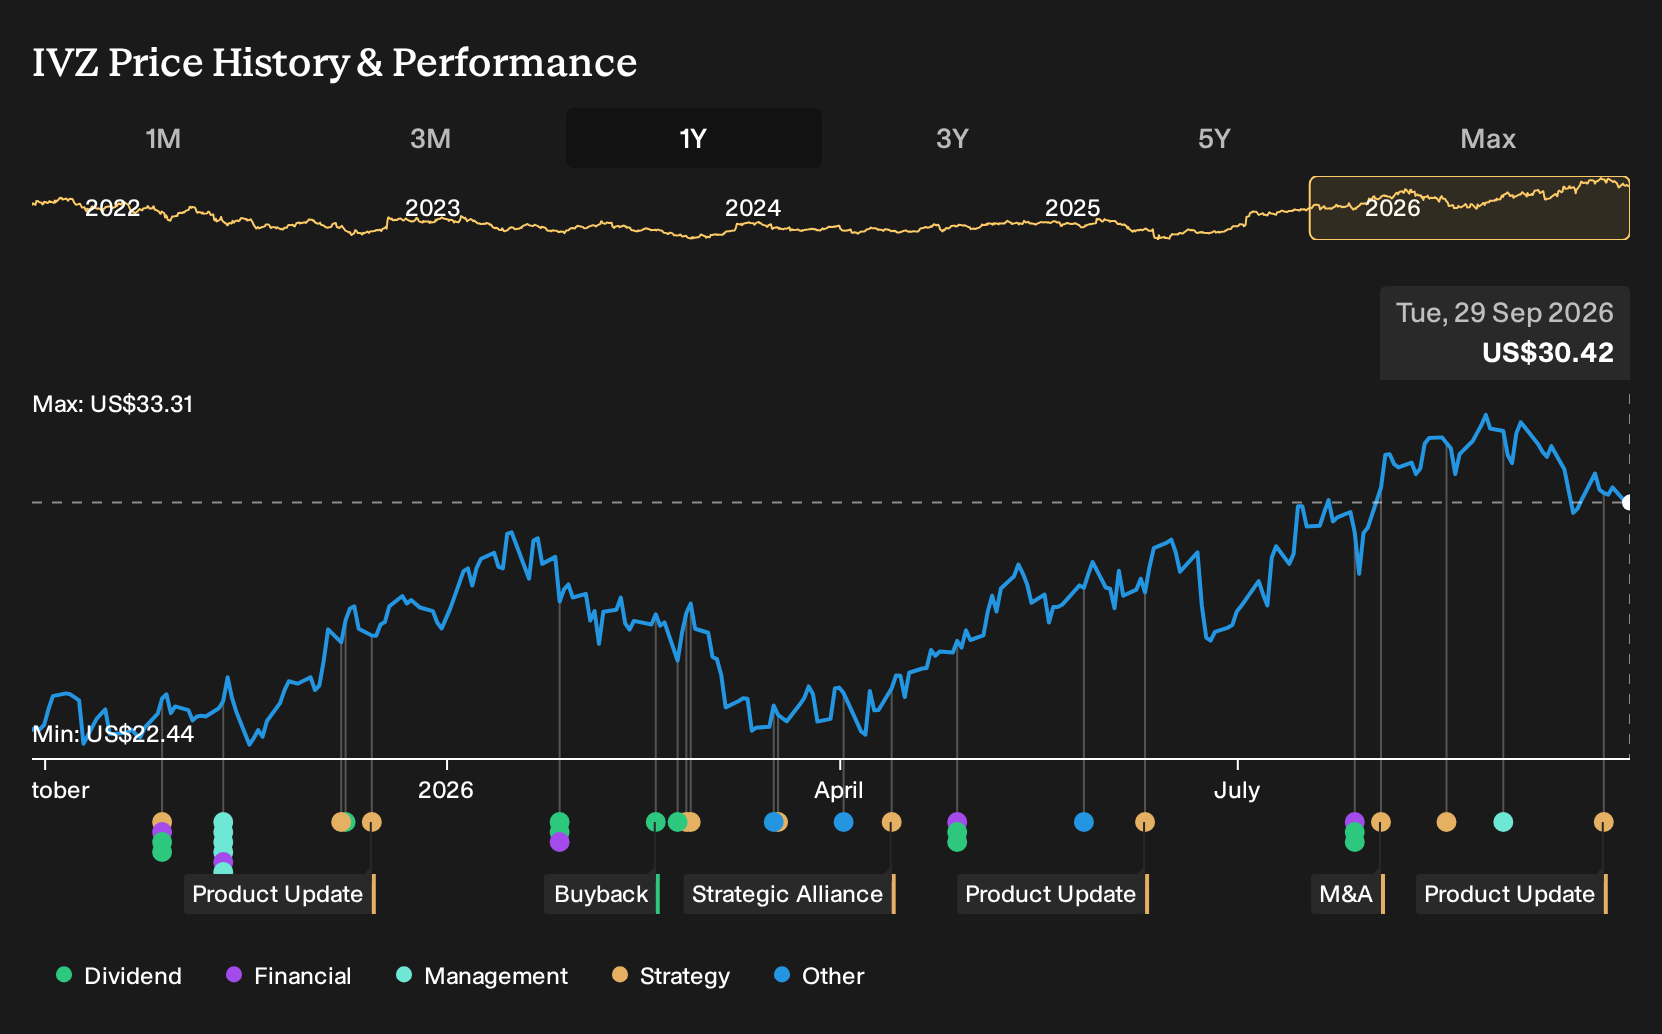Toggle the Other legend filter
Screen dimensions: 1662x1034
819,976
